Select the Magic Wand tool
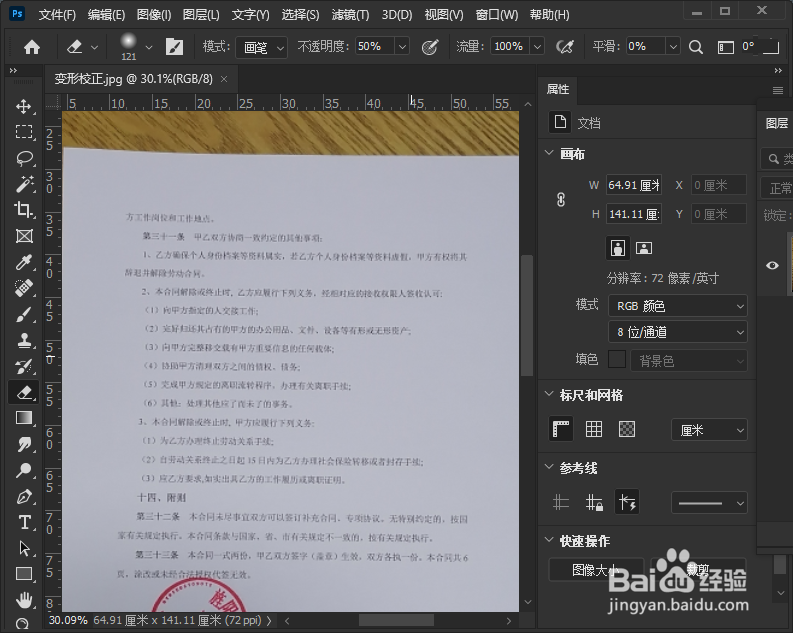 pos(23,185)
